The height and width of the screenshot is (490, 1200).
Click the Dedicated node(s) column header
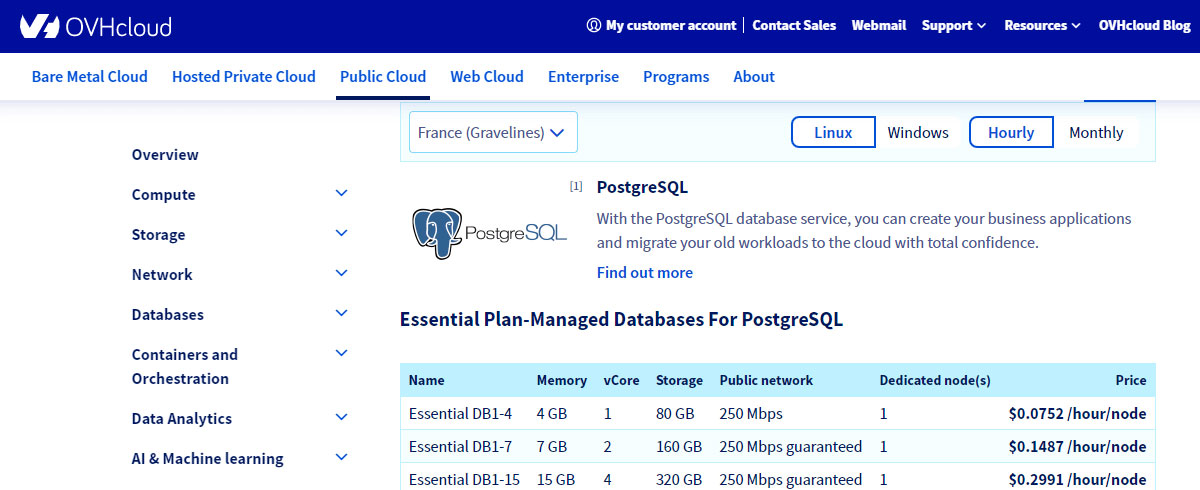tap(935, 380)
